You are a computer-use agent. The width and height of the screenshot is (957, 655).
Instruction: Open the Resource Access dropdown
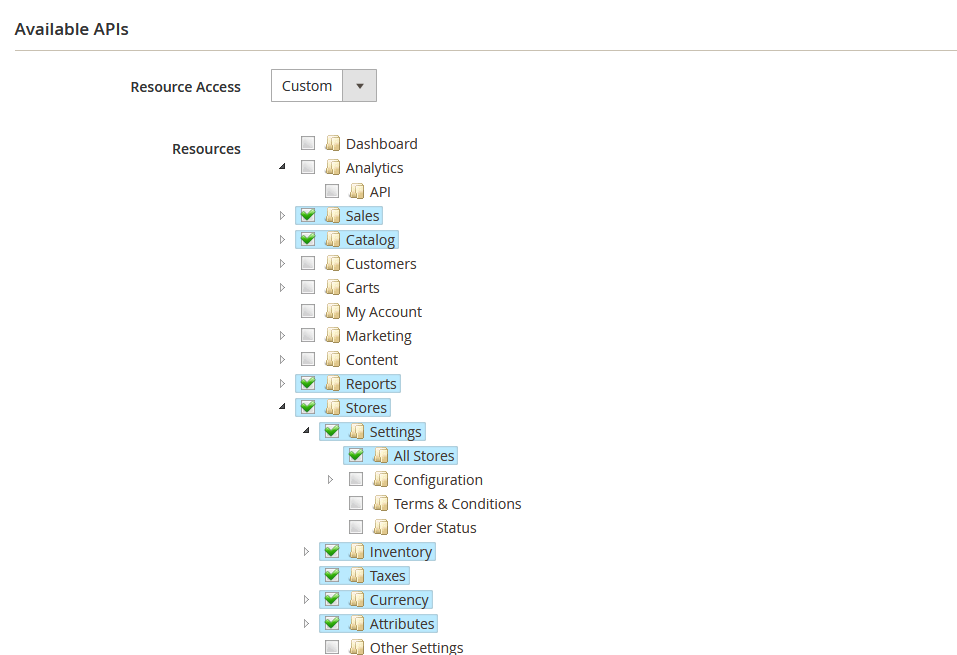point(323,85)
